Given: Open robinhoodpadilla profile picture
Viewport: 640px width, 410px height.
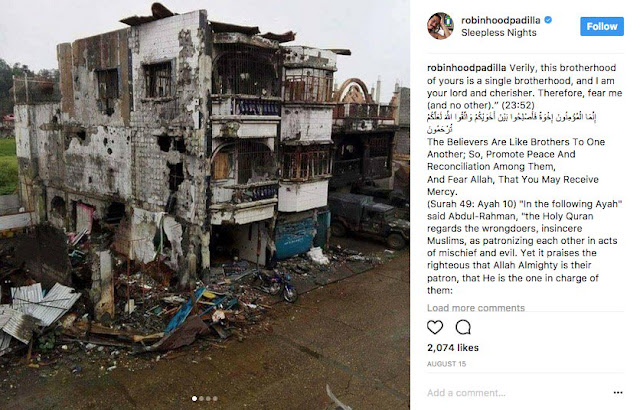Looking at the screenshot, I should click(x=440, y=26).
